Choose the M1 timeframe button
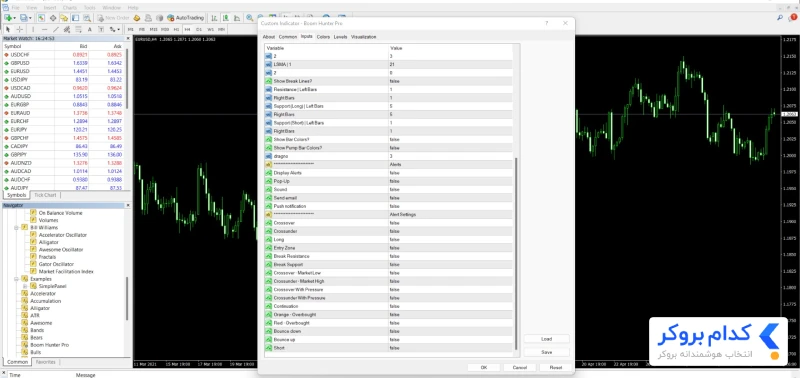Viewport: 800px width, 378px height. (x=130, y=29)
